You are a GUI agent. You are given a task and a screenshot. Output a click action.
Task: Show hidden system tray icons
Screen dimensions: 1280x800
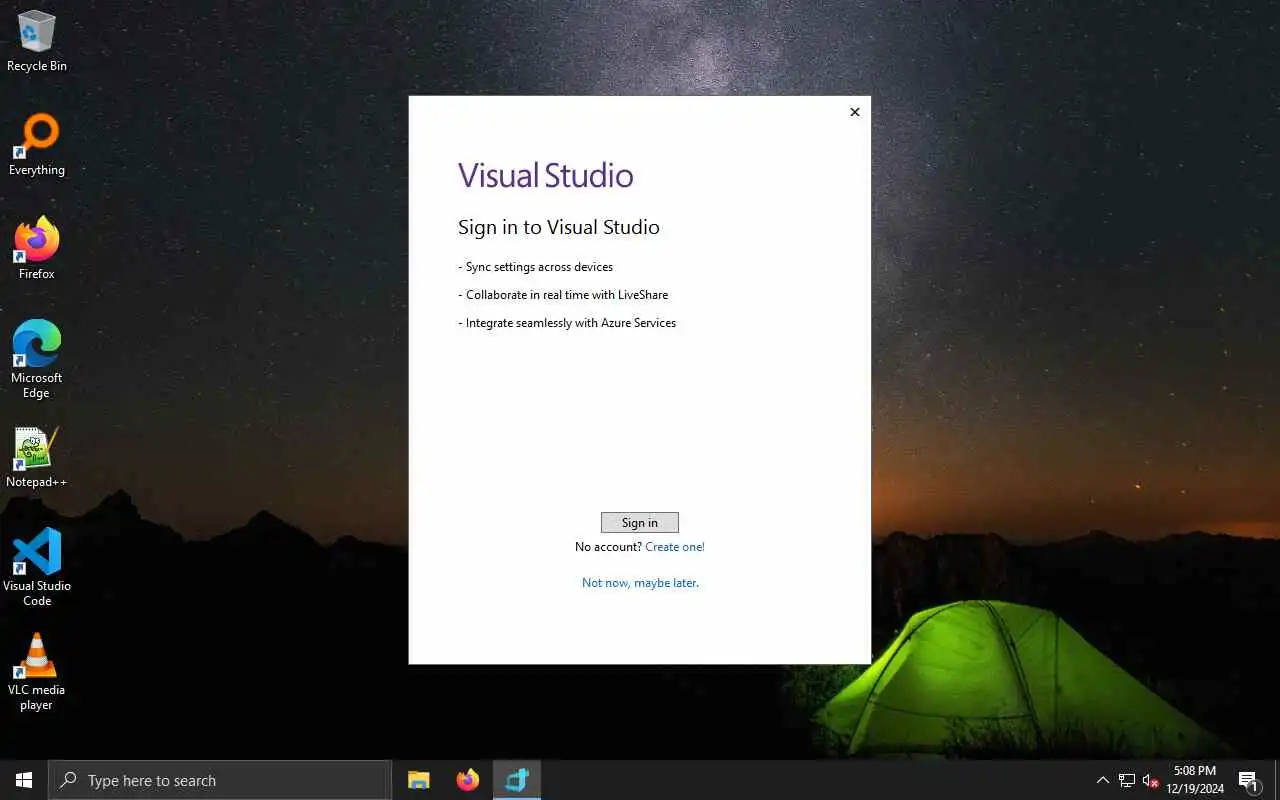click(1103, 780)
